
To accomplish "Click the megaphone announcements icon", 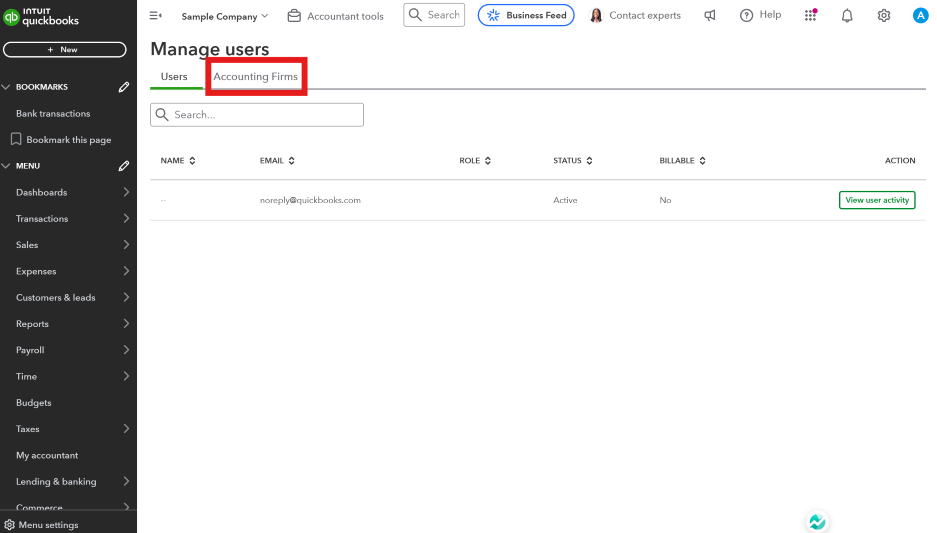I will tap(710, 16).
